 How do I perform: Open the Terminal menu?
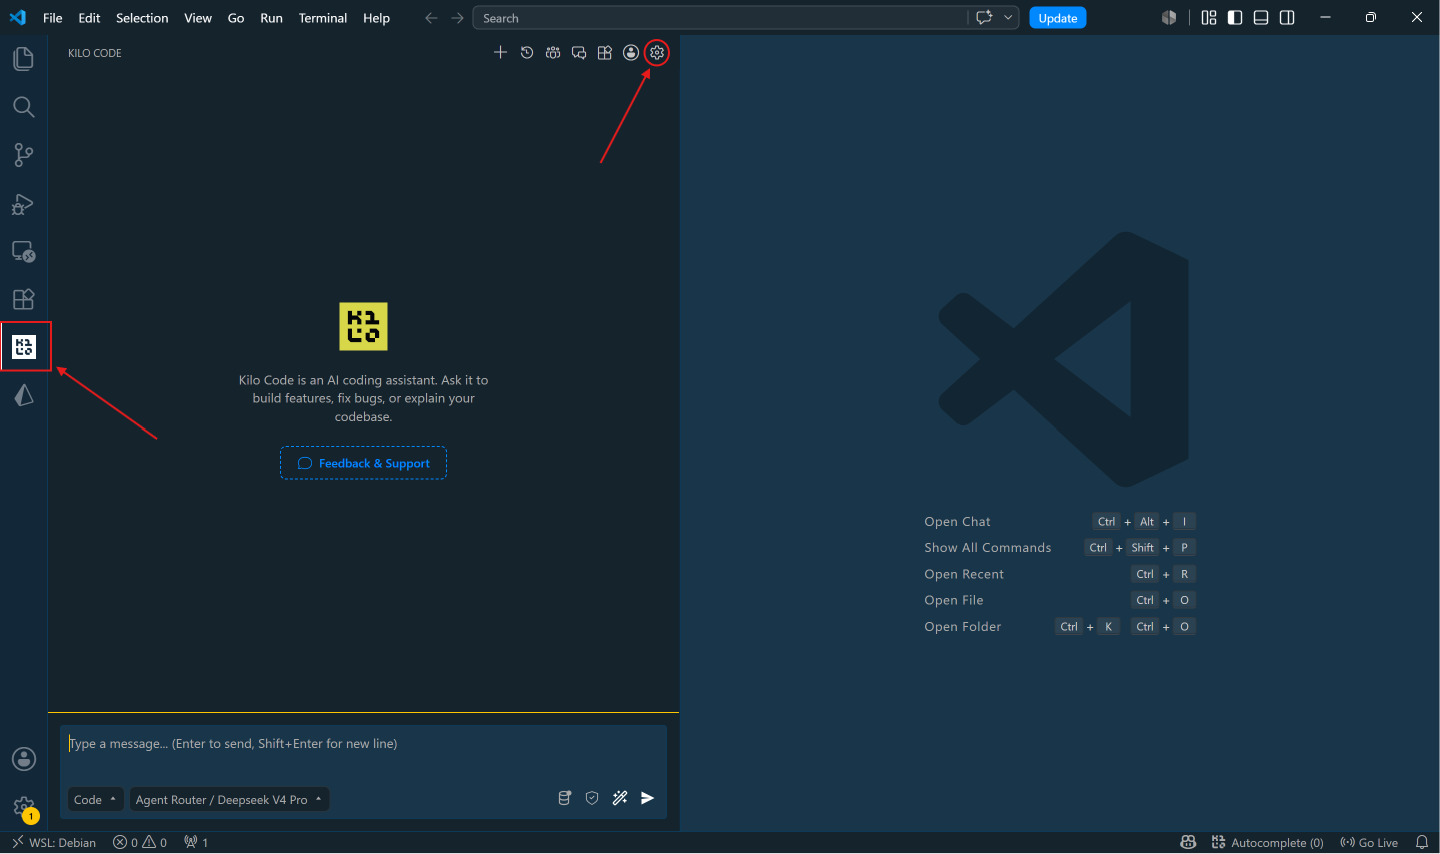(322, 18)
